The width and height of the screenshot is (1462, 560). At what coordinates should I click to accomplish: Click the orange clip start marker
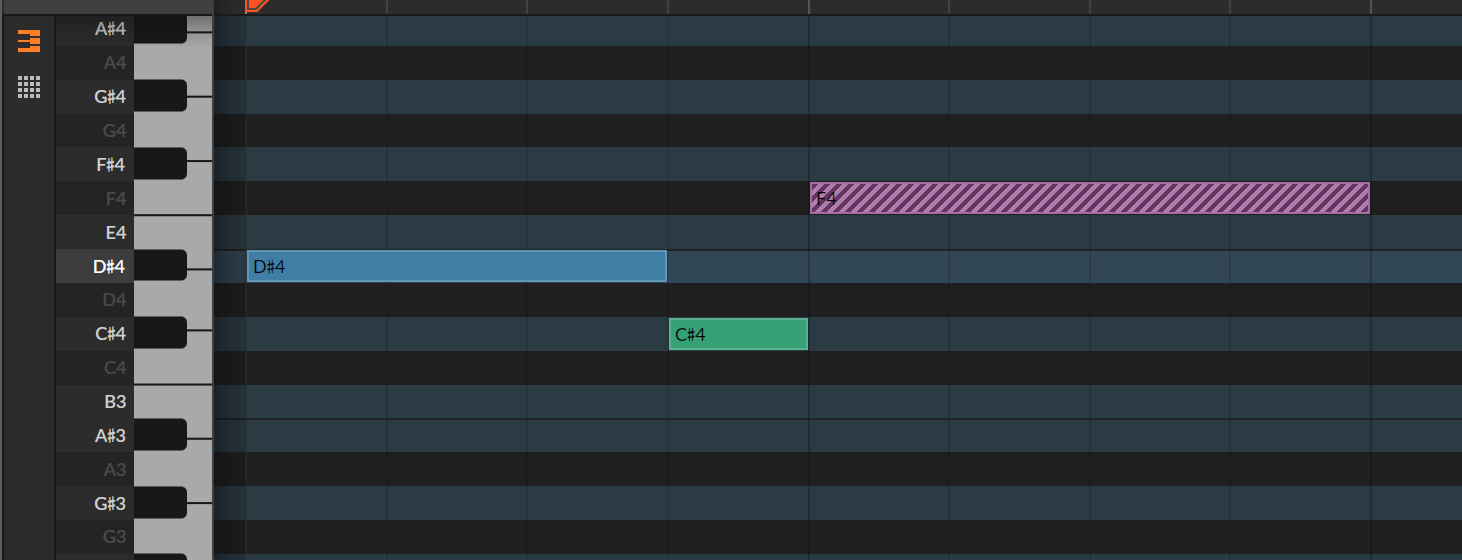click(256, 5)
